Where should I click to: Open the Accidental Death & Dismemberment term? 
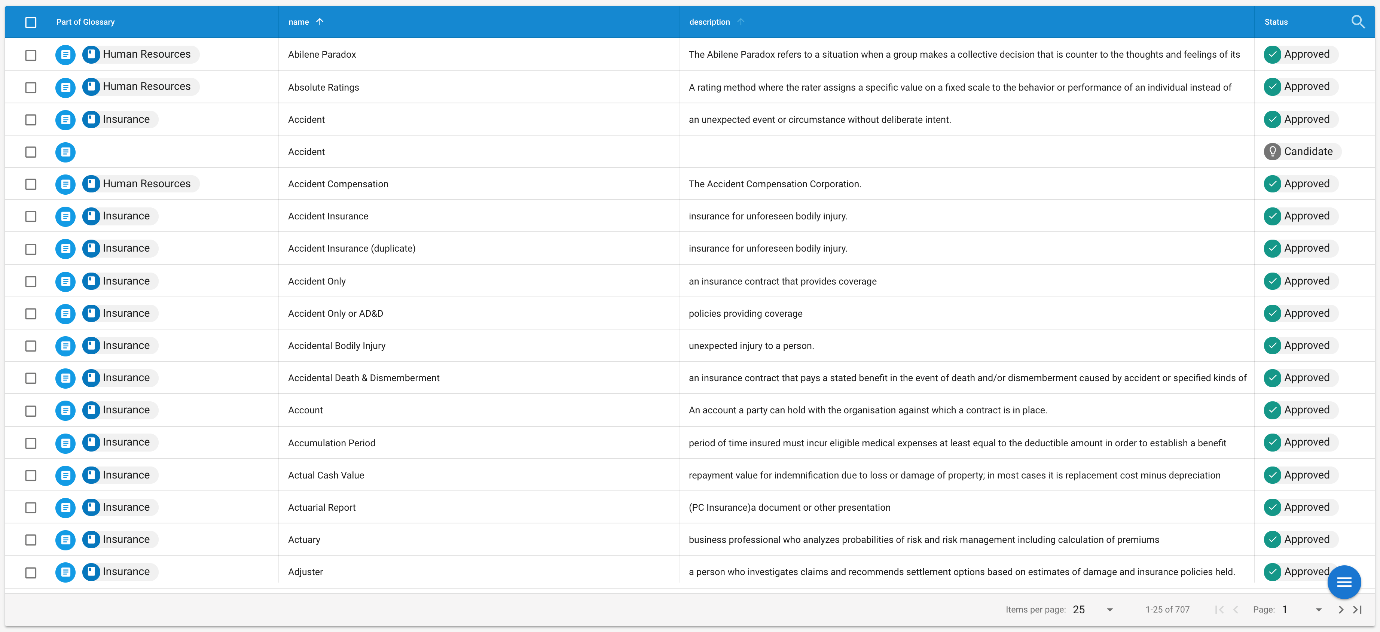[364, 378]
